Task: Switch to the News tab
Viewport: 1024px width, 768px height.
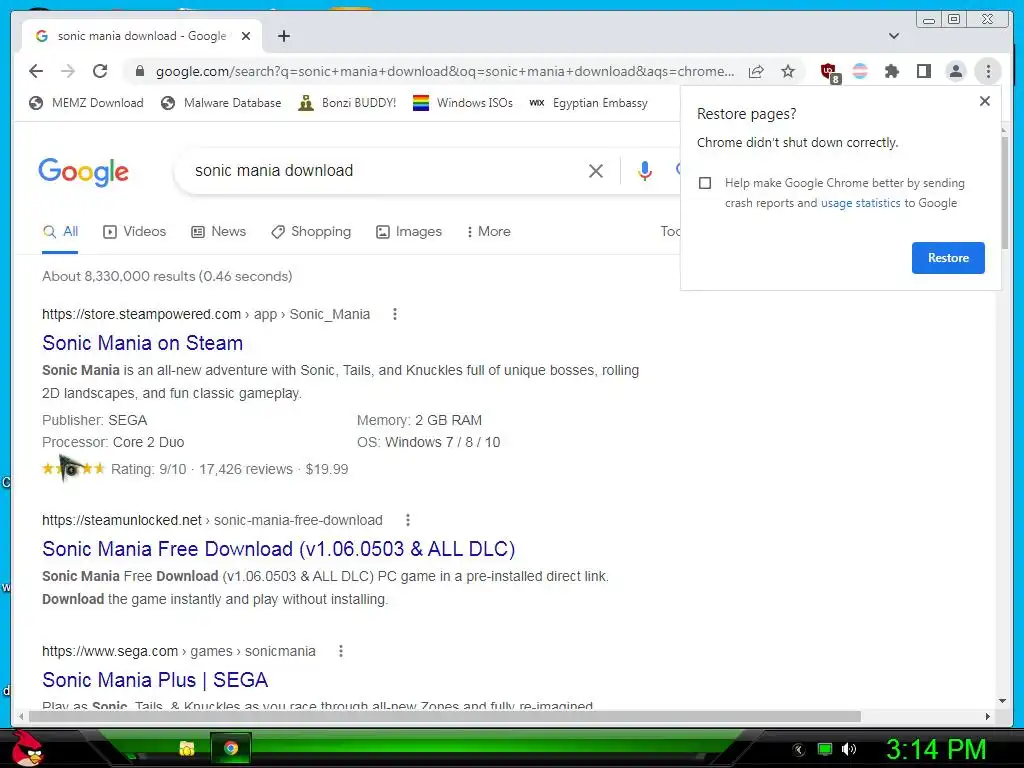Action: (x=218, y=232)
